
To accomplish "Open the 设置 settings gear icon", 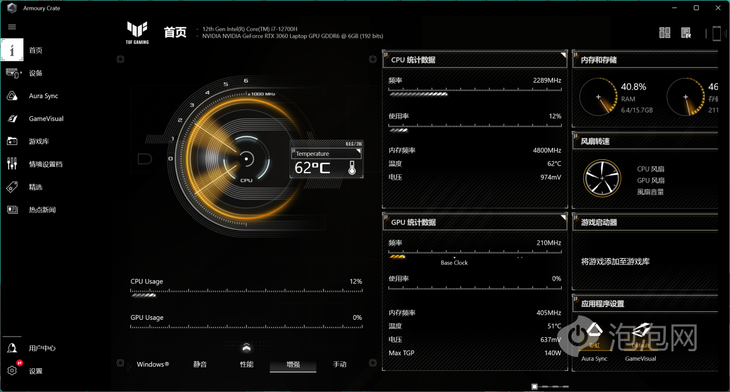I will click(x=12, y=371).
